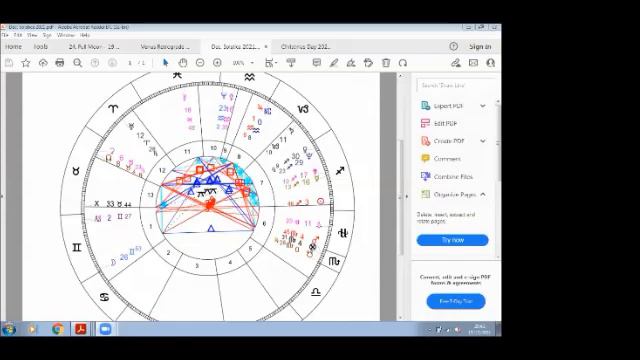Click the fill and sign pen icon at right
640x360 pixels.
[456, 63]
